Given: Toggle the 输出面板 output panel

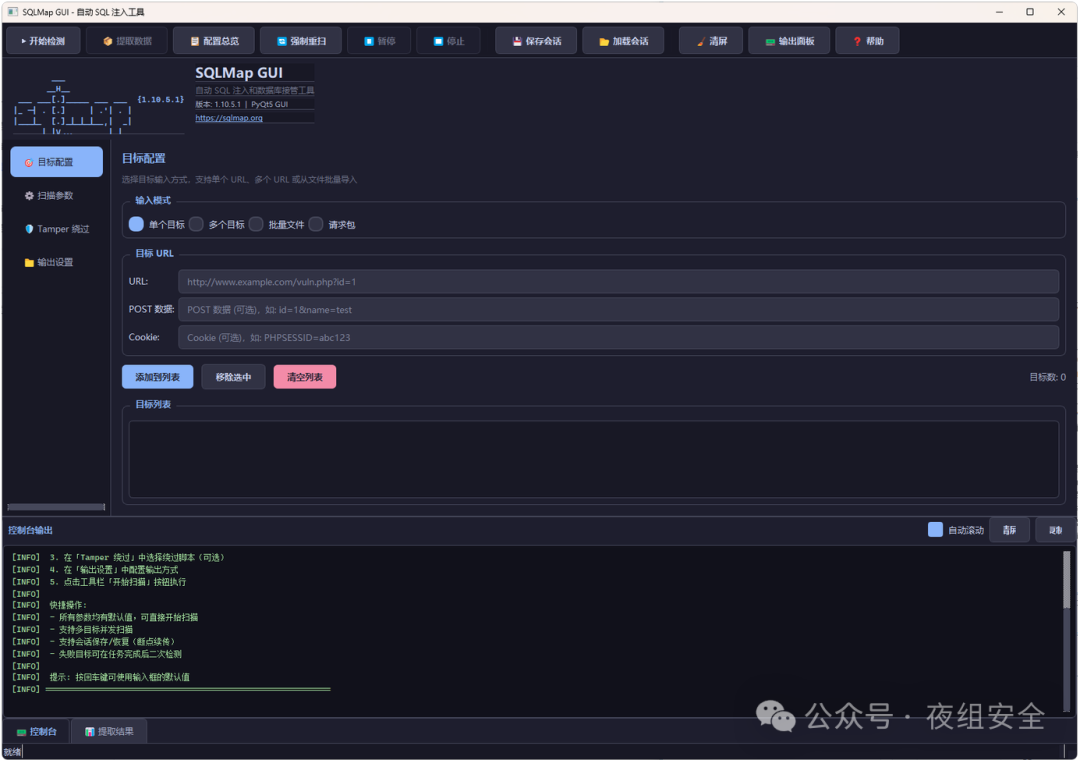Looking at the screenshot, I should 789,41.
